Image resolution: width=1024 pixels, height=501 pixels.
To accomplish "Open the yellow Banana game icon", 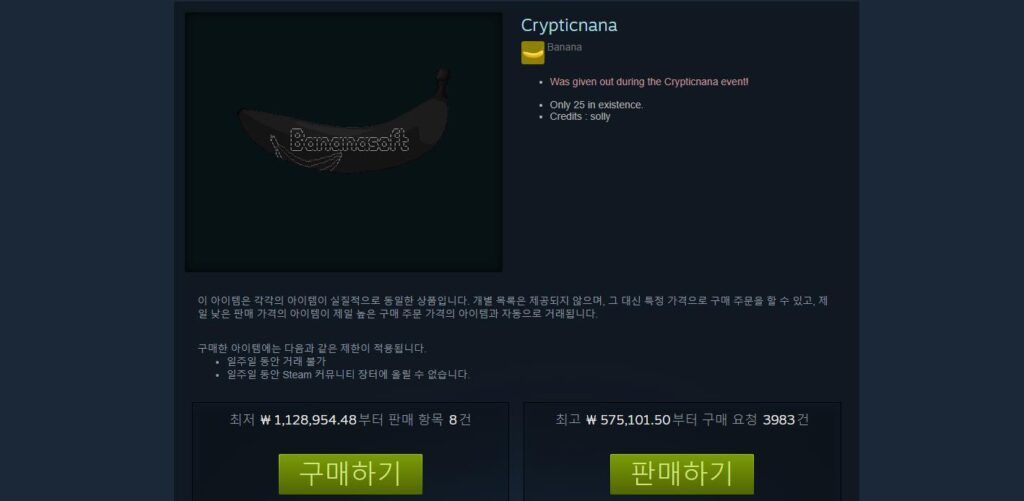I will click(x=533, y=52).
